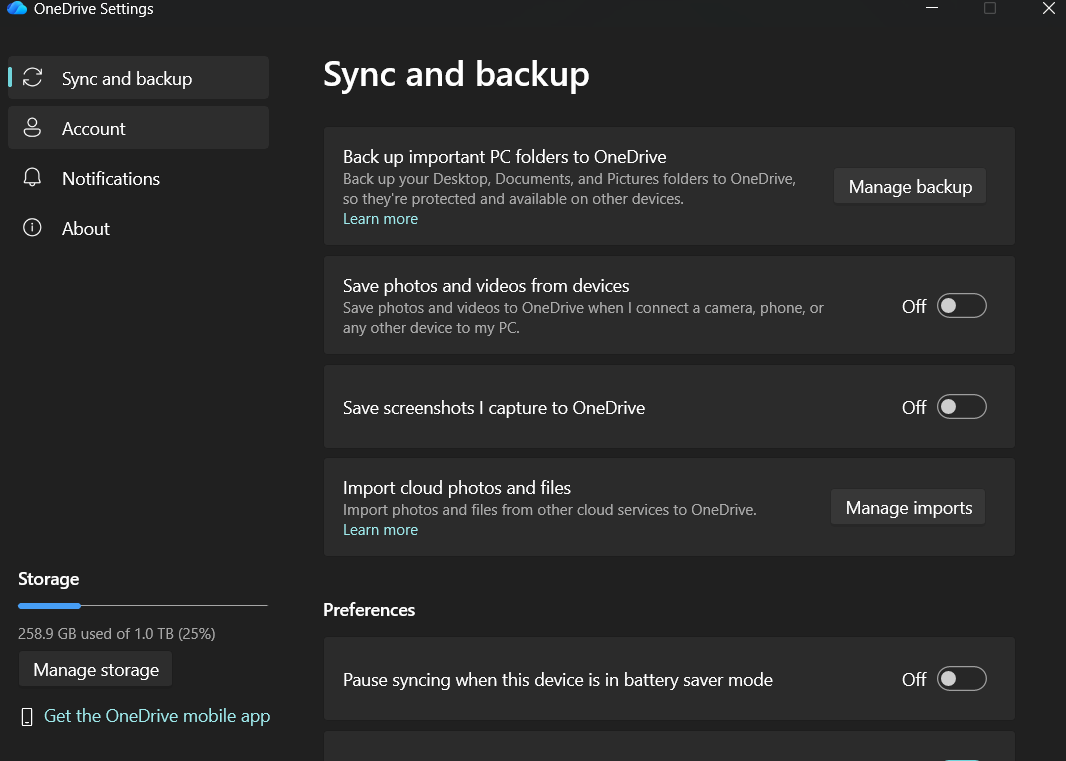
Task: Click the OneDrive cloud icon in title bar
Action: pyautogui.click(x=16, y=8)
